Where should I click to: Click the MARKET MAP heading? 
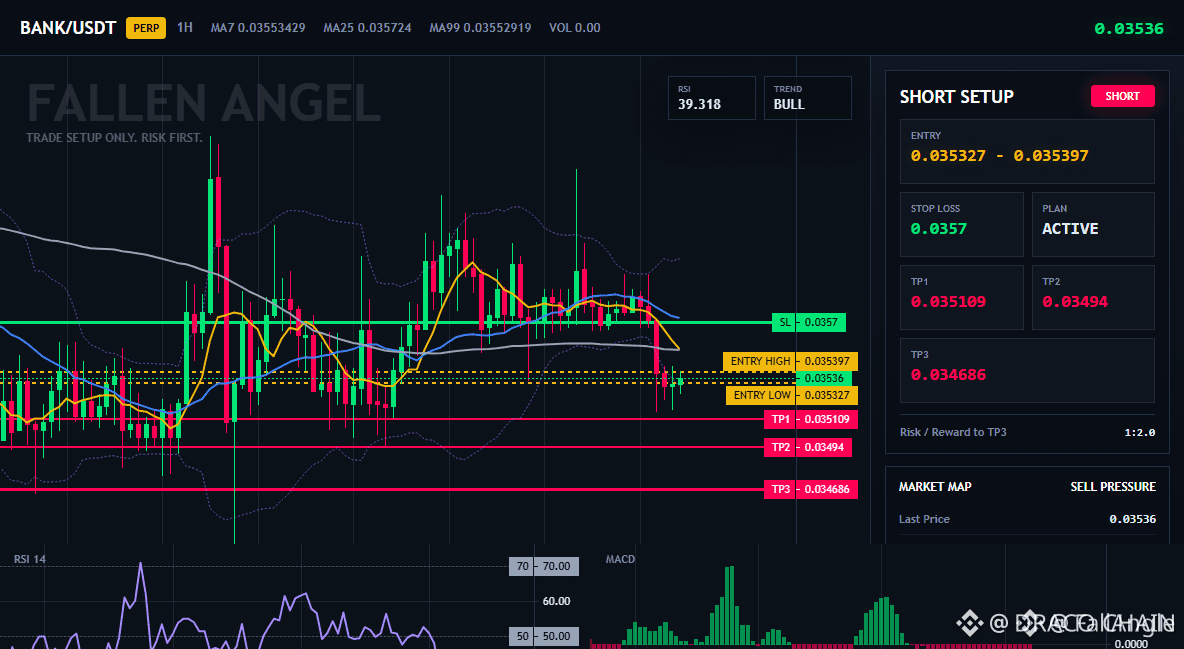click(935, 487)
